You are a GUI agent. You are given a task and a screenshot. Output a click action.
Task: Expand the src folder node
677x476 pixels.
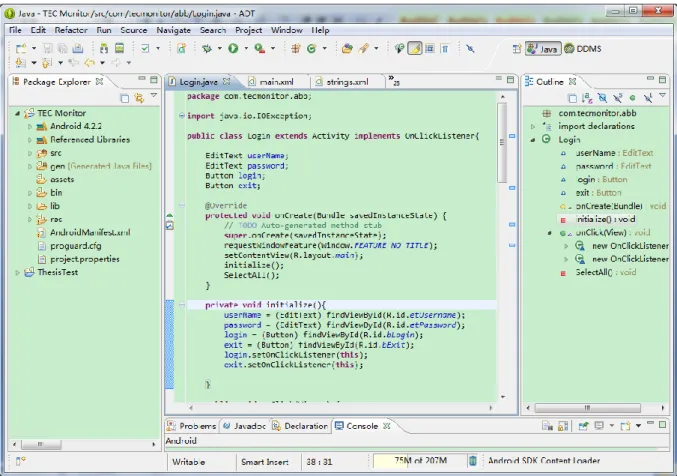pos(30,153)
